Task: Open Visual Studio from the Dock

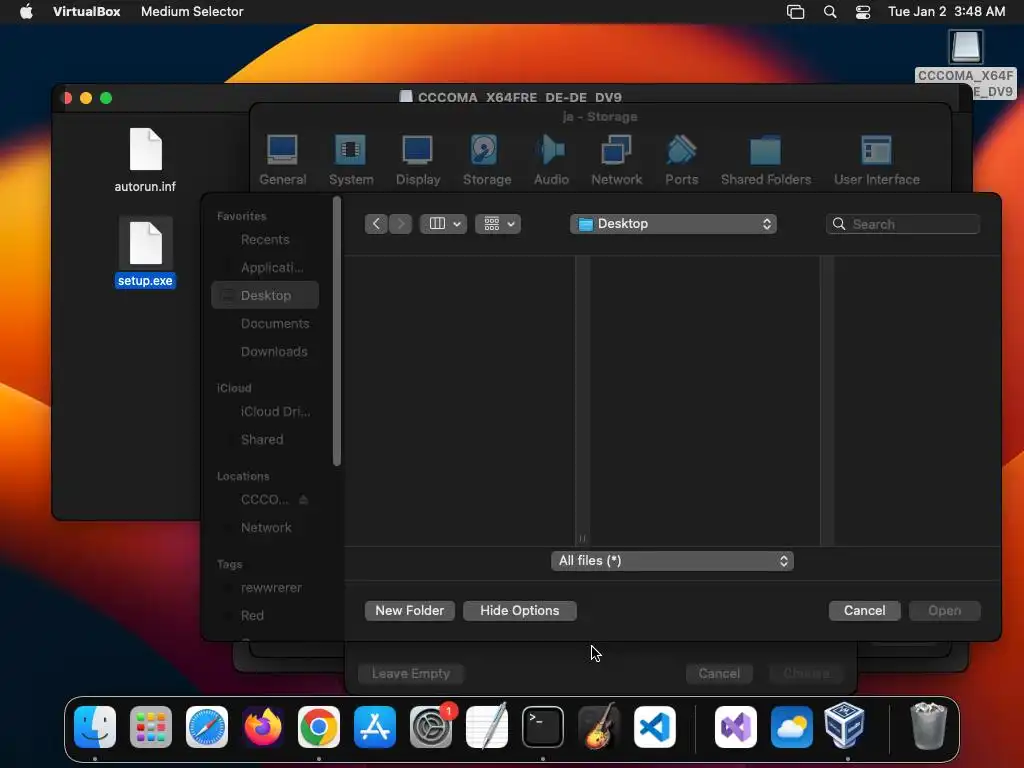Action: point(736,727)
